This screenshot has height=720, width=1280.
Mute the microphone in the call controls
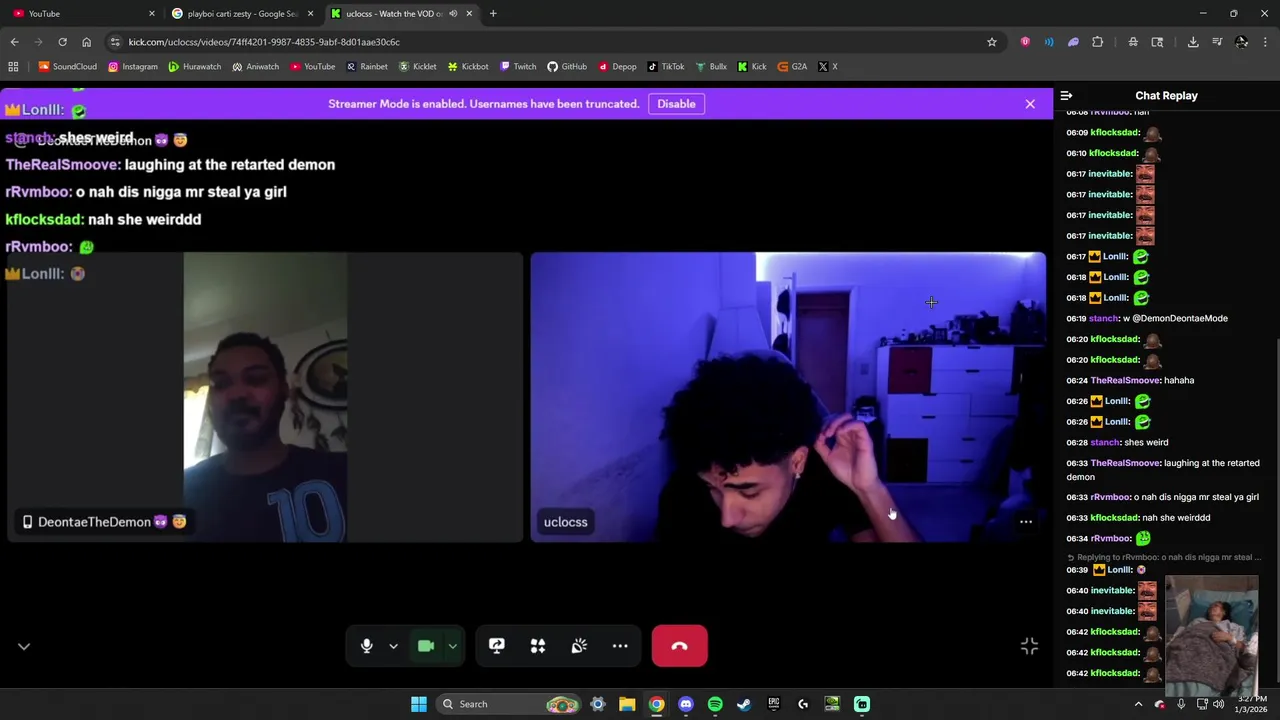click(367, 646)
